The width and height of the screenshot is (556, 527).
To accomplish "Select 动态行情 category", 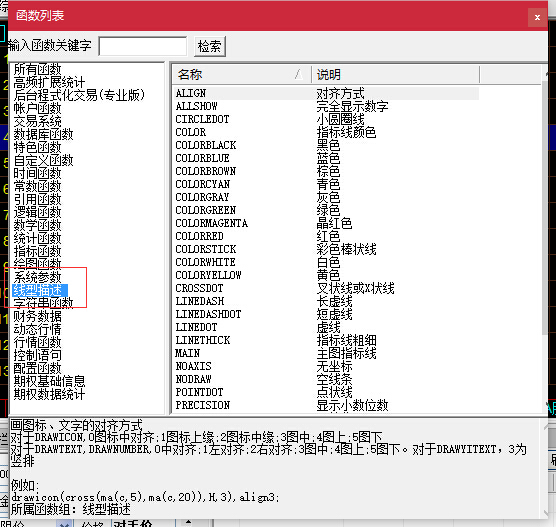I will click(37, 329).
